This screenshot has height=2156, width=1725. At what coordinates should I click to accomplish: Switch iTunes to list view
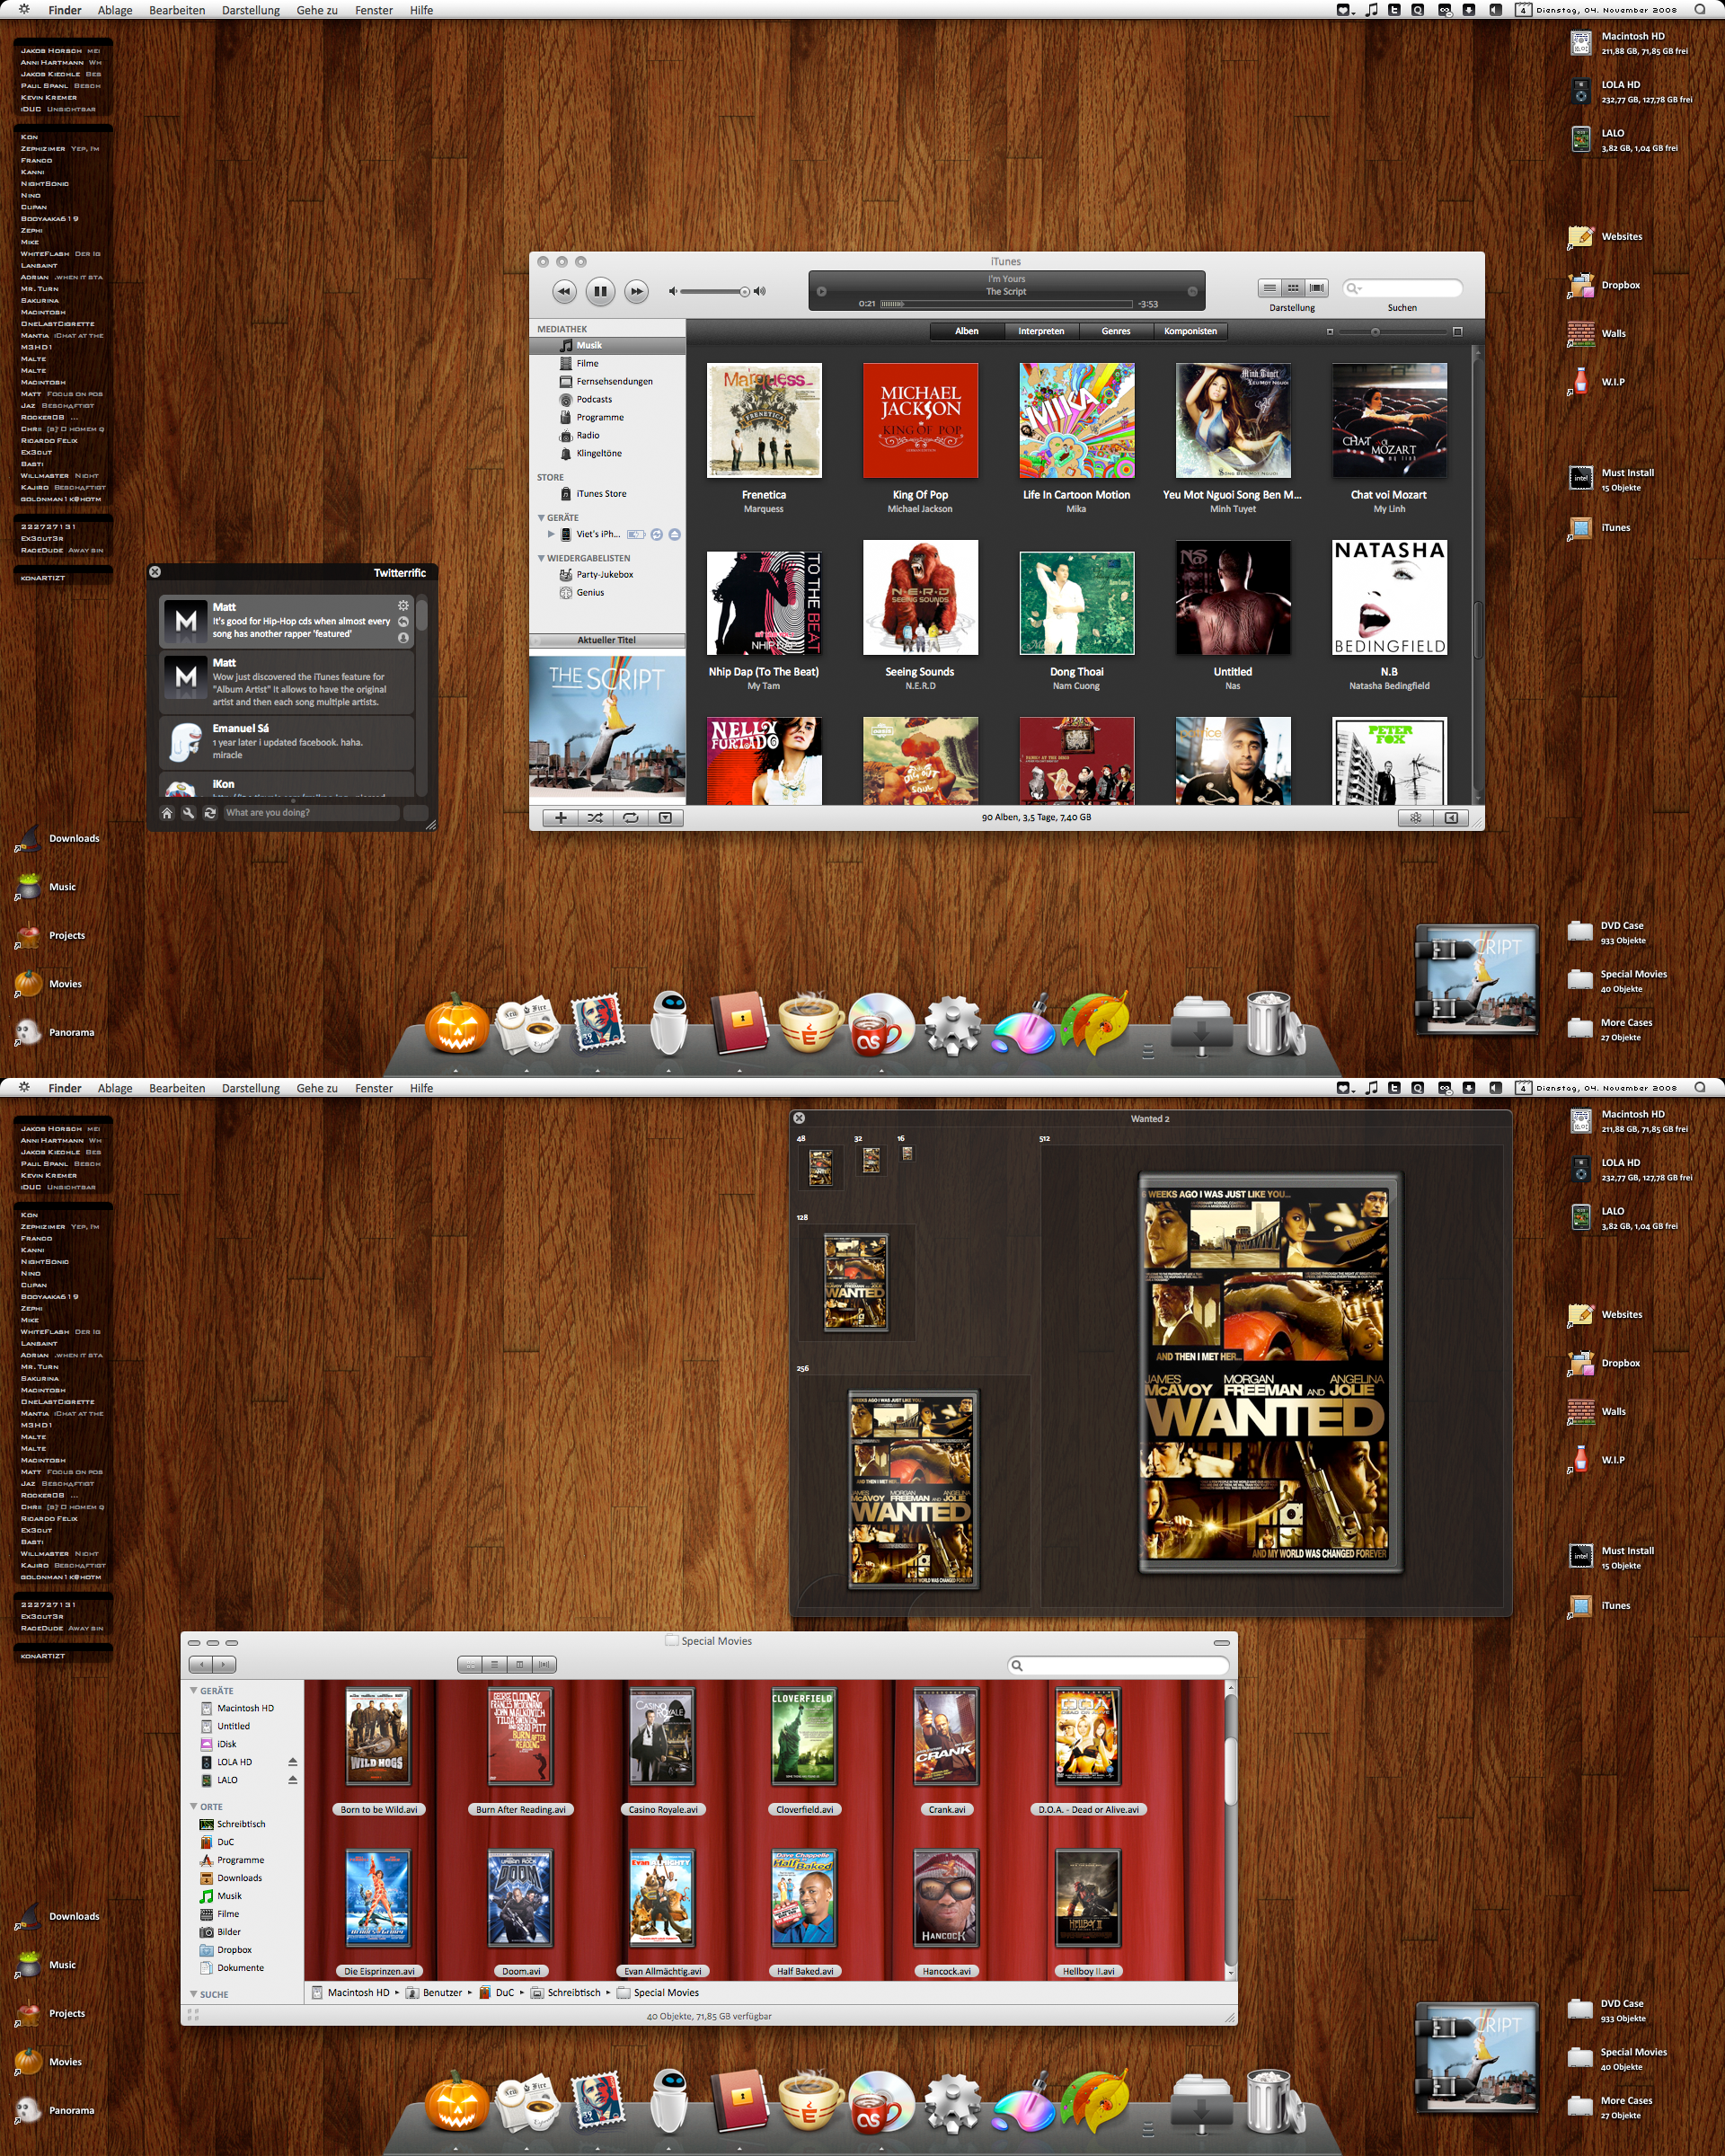click(1269, 288)
